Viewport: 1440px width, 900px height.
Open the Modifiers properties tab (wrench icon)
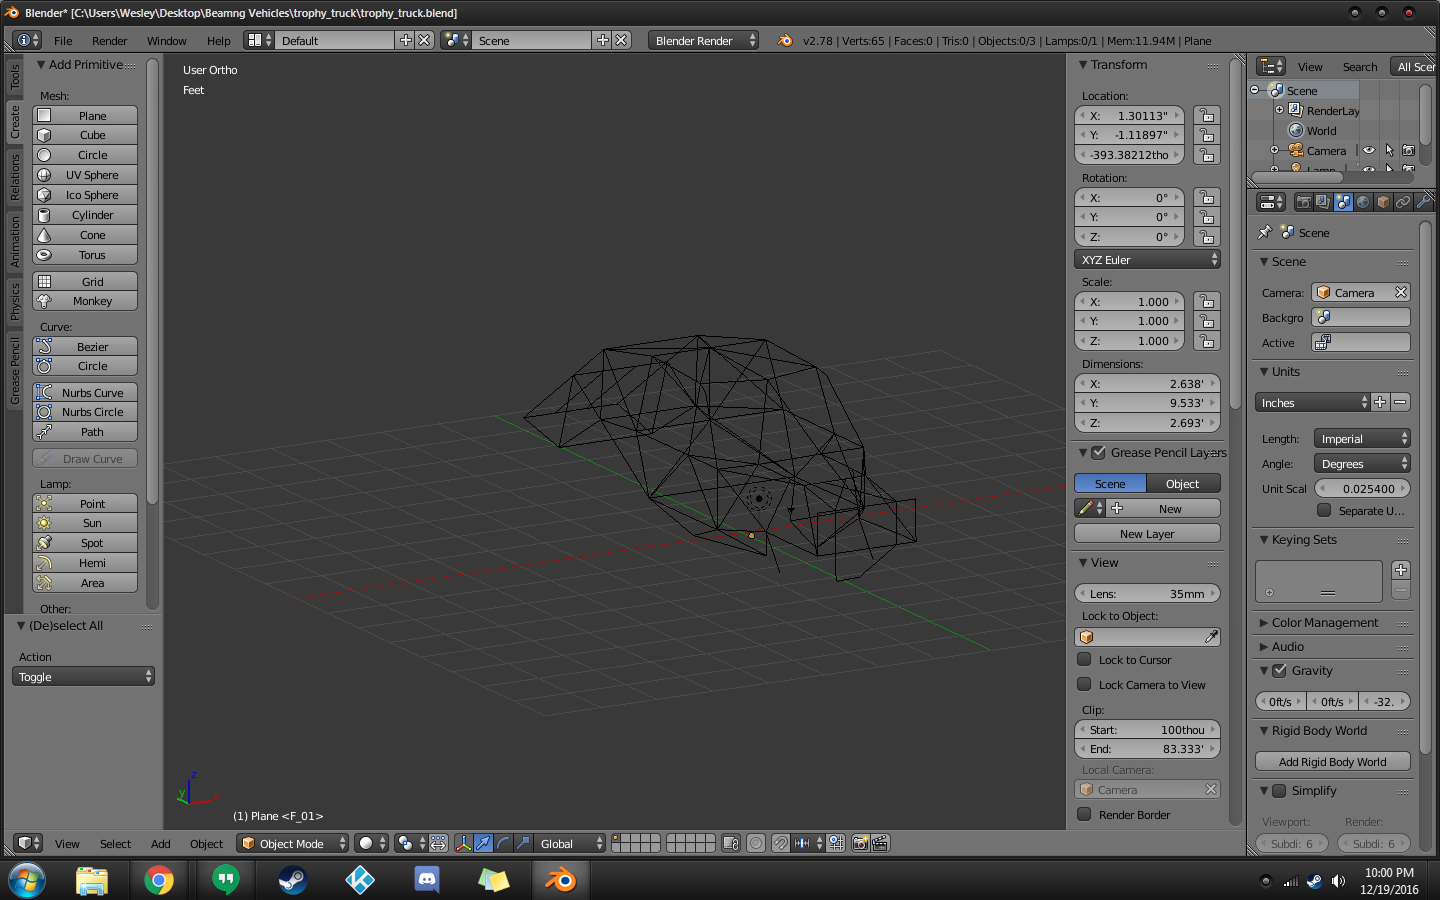coord(1423,202)
